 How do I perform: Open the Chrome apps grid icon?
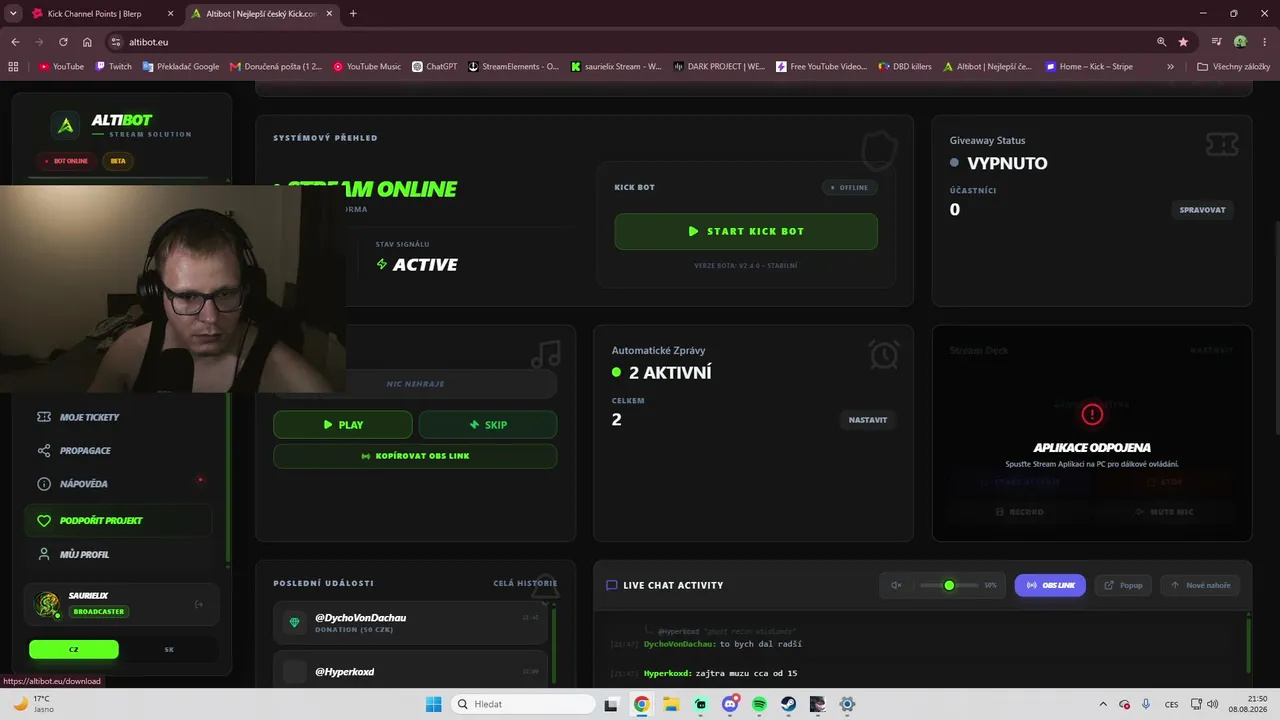pyautogui.click(x=13, y=67)
